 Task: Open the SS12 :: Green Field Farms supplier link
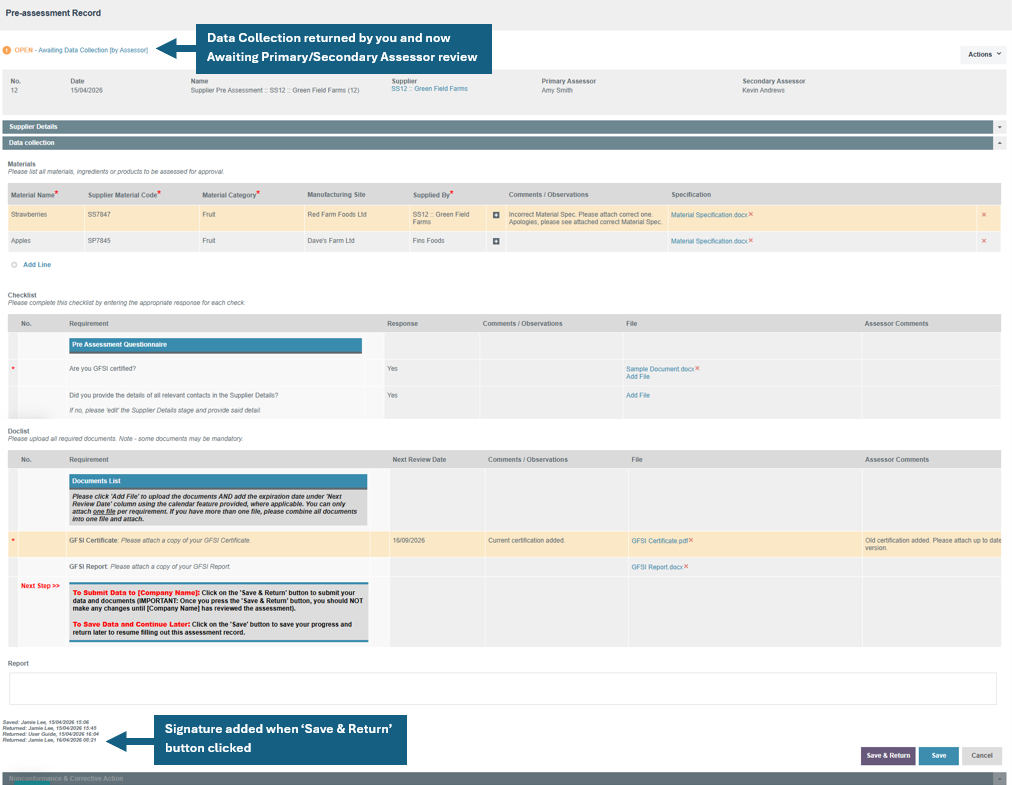click(429, 89)
